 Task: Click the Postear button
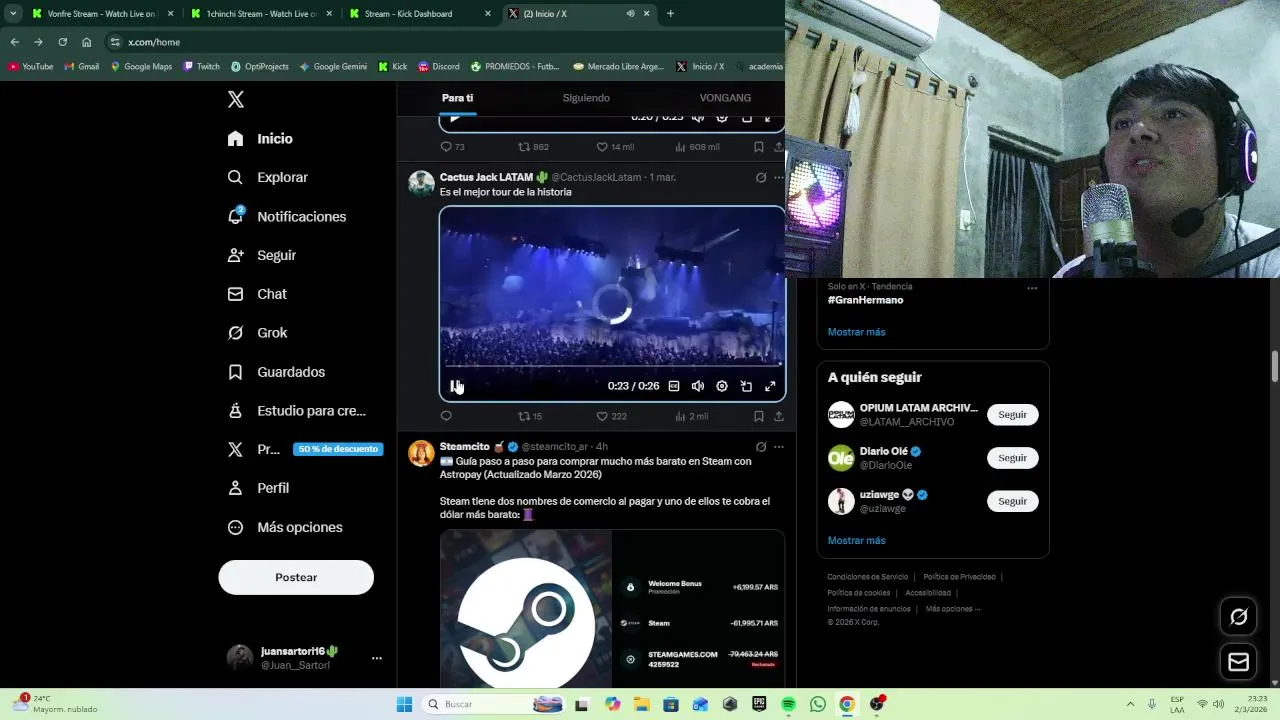point(296,577)
